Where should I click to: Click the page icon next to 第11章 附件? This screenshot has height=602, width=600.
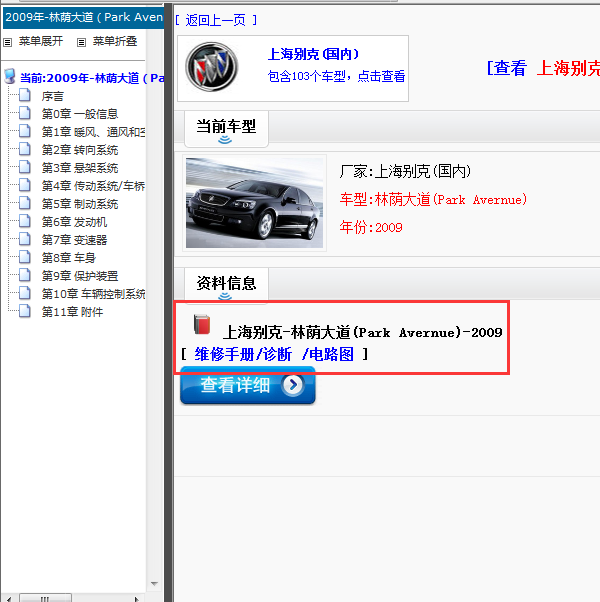pos(25,311)
